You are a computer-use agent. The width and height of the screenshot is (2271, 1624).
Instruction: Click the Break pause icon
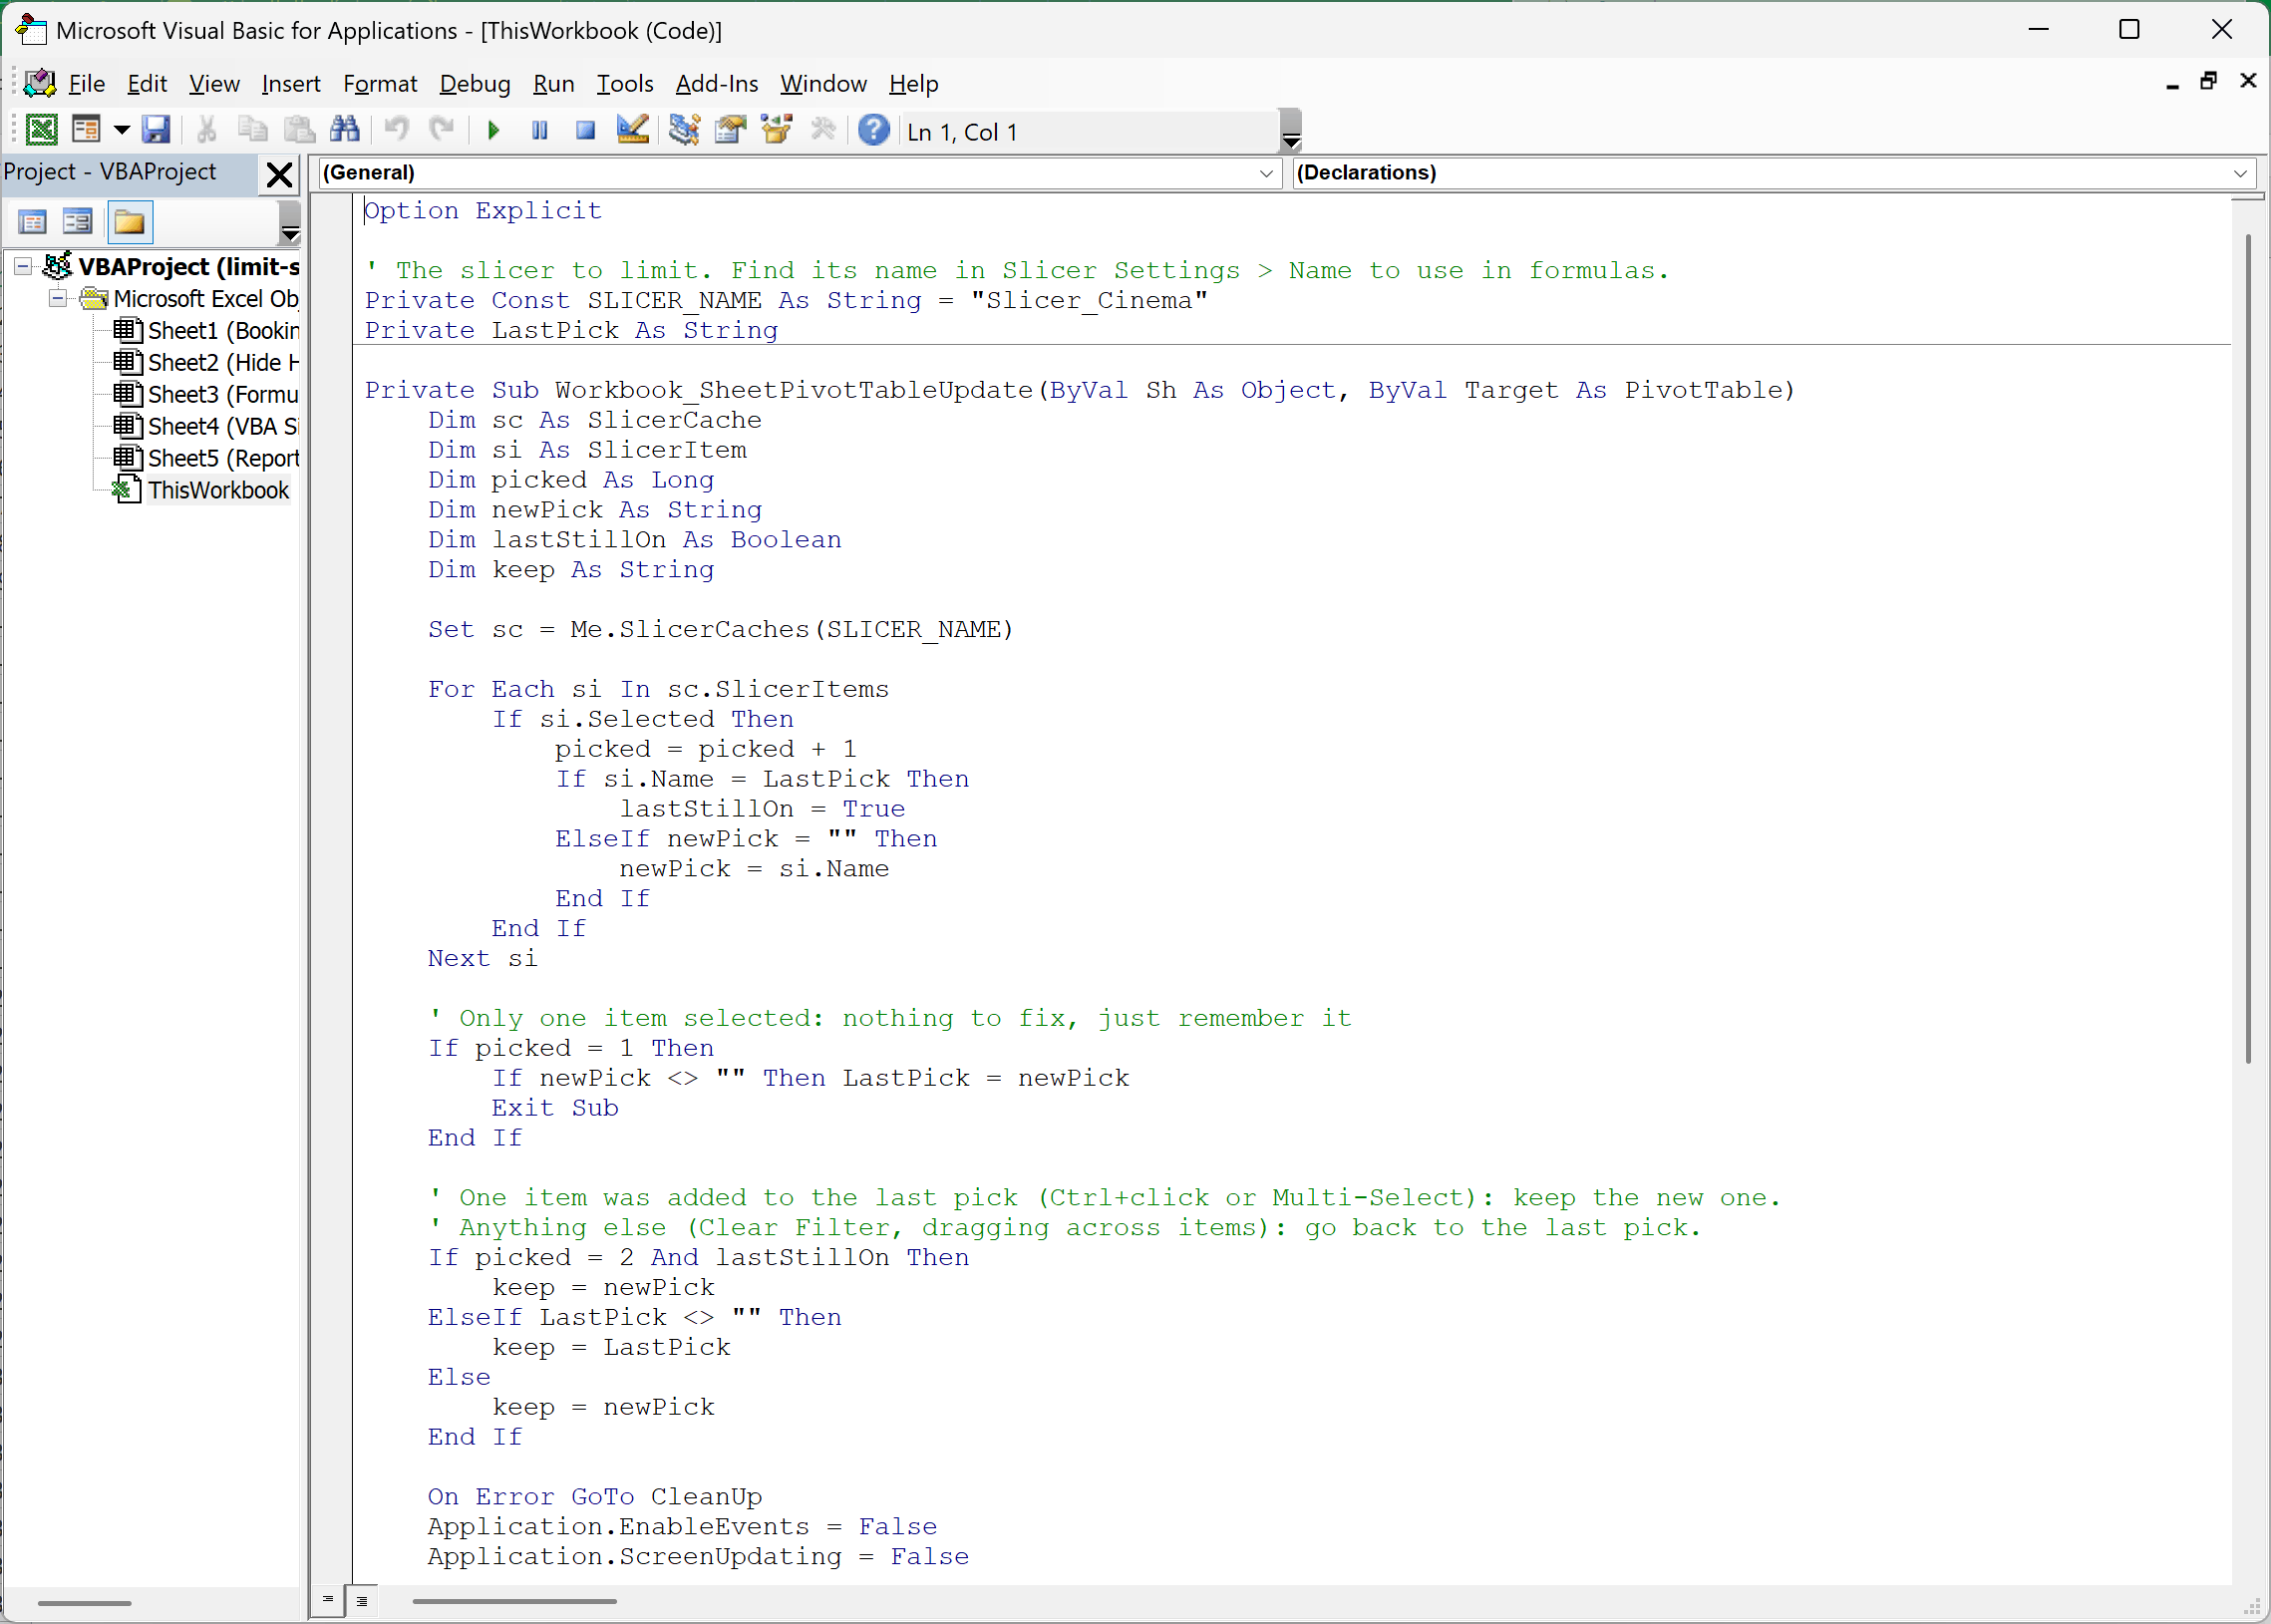point(540,130)
